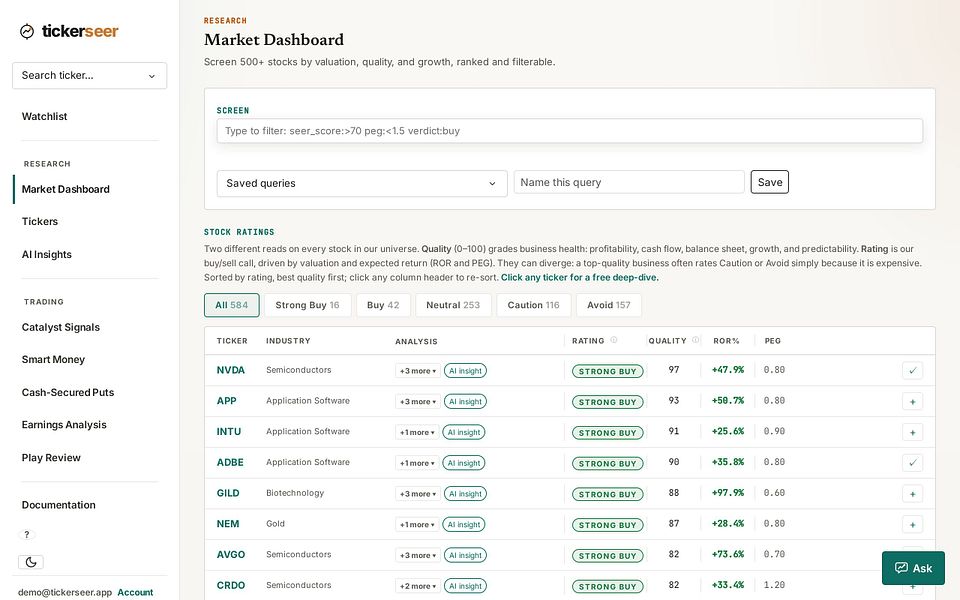Save the current query
960x600 pixels.
[770, 182]
